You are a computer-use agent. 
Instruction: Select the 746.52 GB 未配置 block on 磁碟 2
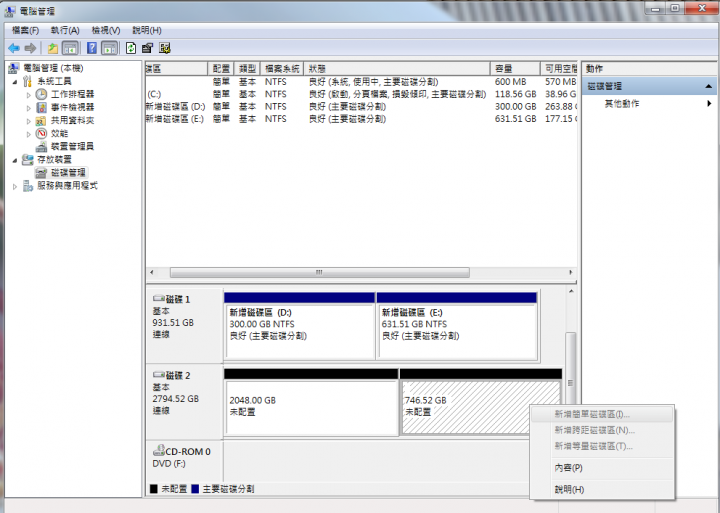(481, 402)
